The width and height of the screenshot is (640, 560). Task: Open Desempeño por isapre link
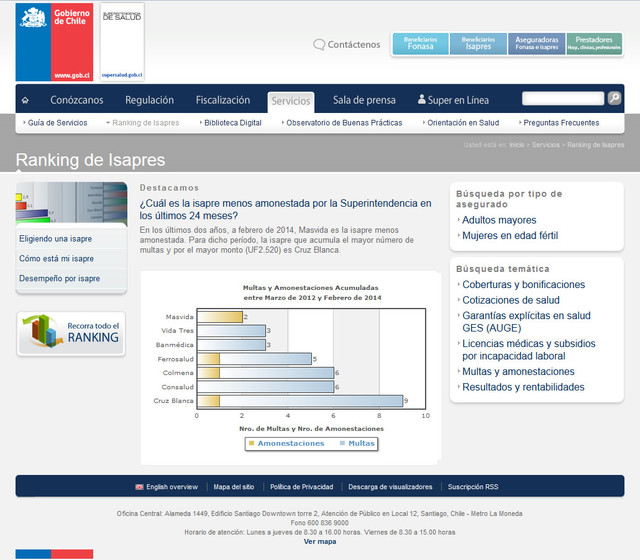60,278
